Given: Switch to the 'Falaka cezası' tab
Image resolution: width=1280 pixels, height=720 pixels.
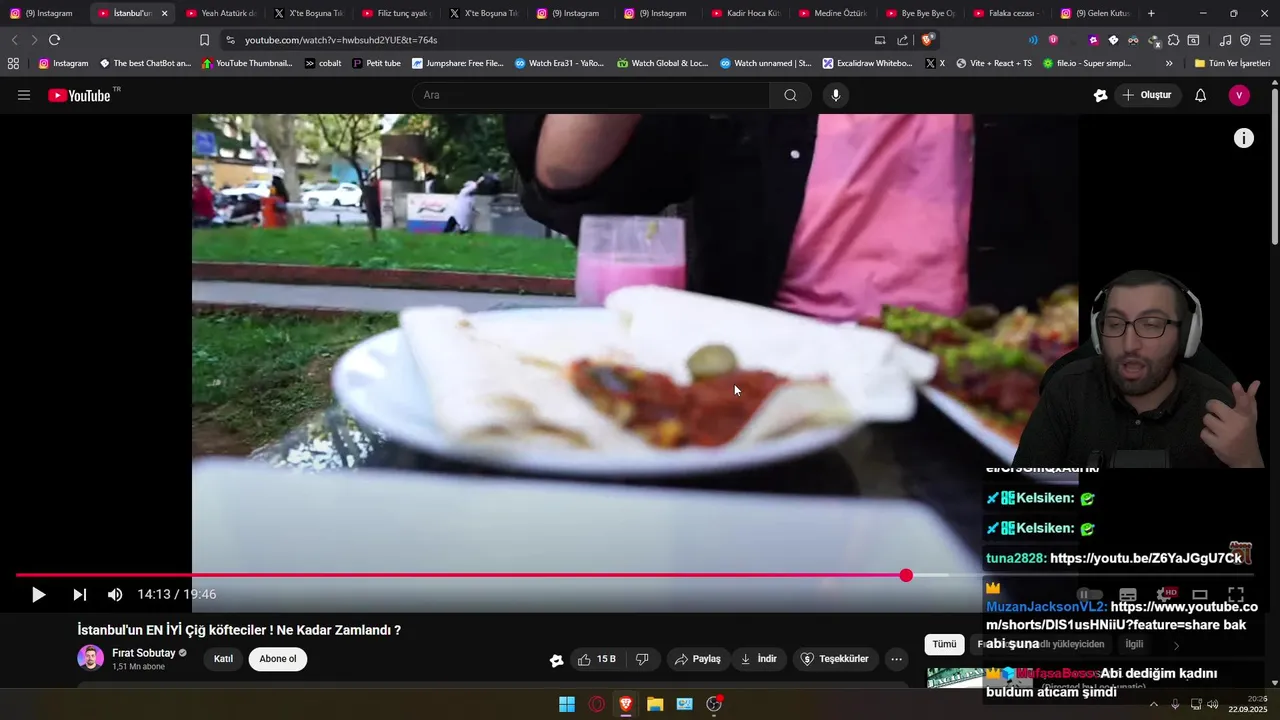Looking at the screenshot, I should pyautogui.click(x=1007, y=13).
